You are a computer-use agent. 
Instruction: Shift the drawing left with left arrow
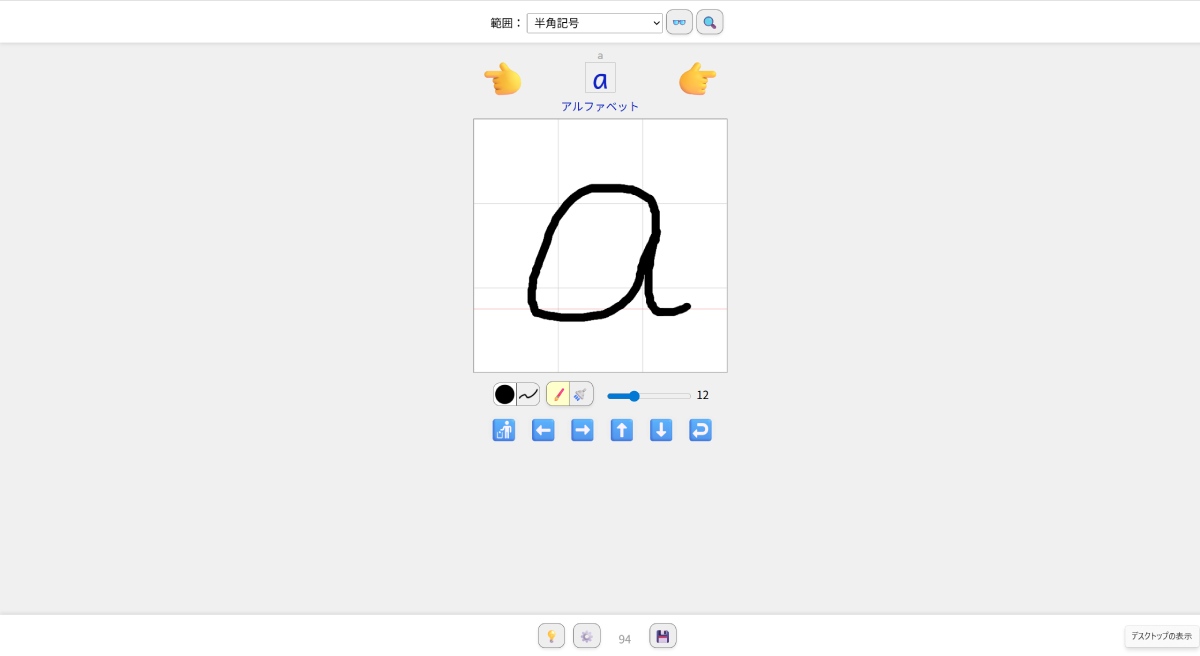(x=543, y=430)
